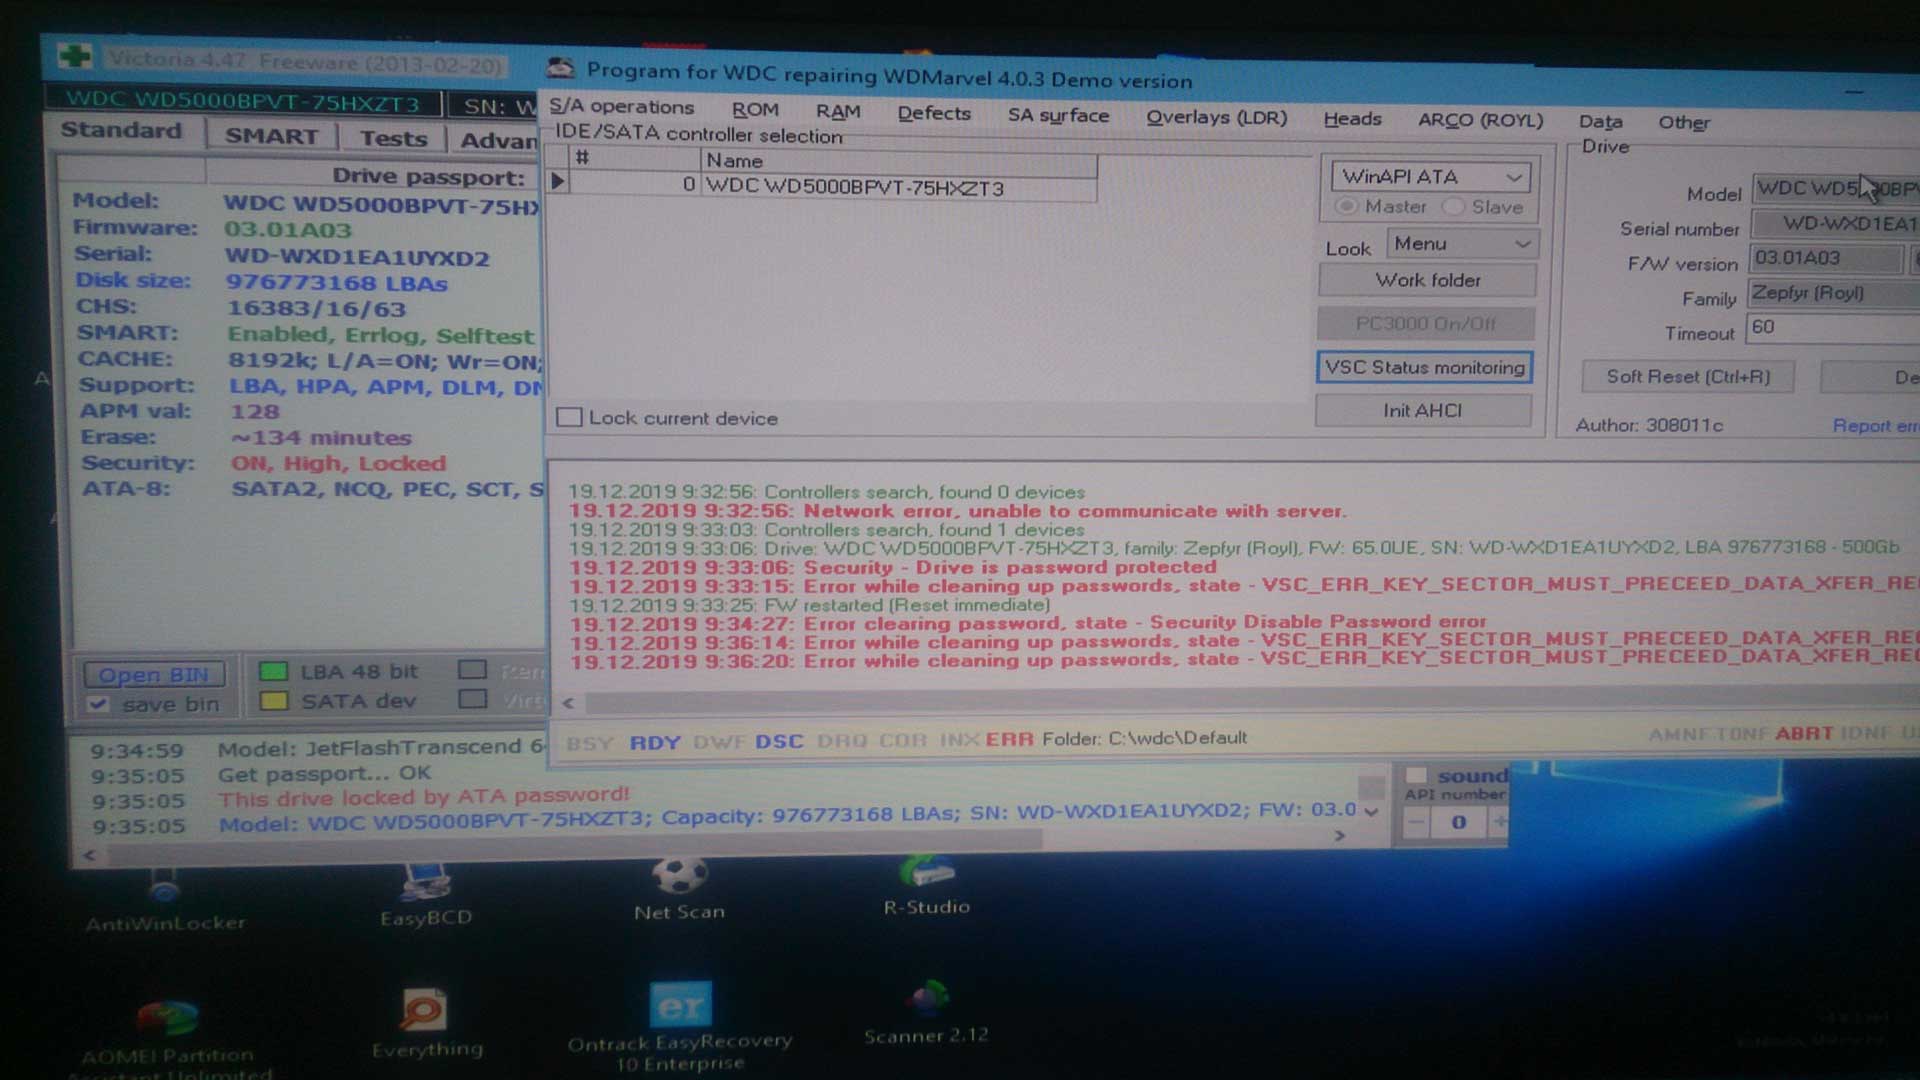Select the Master radio button
Image resolution: width=1920 pixels, height=1080 pixels.
pos(1346,206)
